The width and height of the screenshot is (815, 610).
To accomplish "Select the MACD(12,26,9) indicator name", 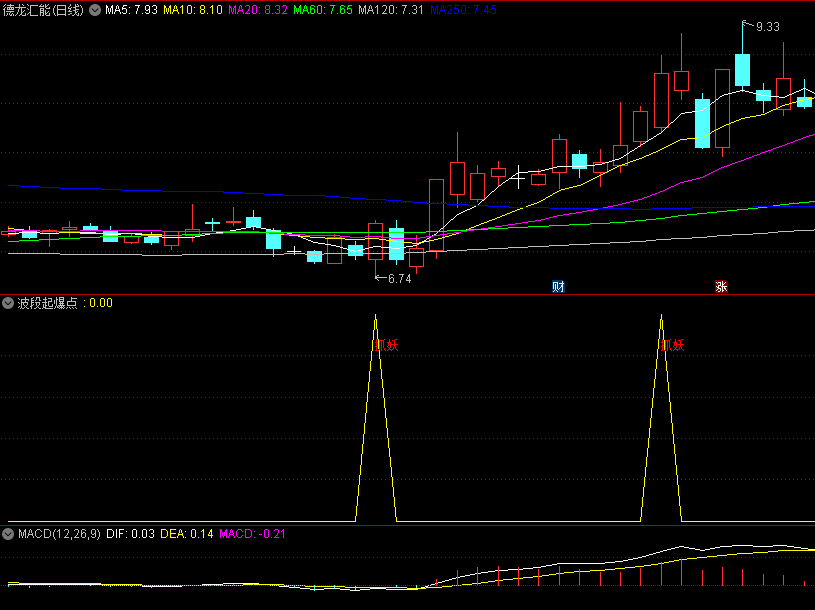I will (x=59, y=534).
